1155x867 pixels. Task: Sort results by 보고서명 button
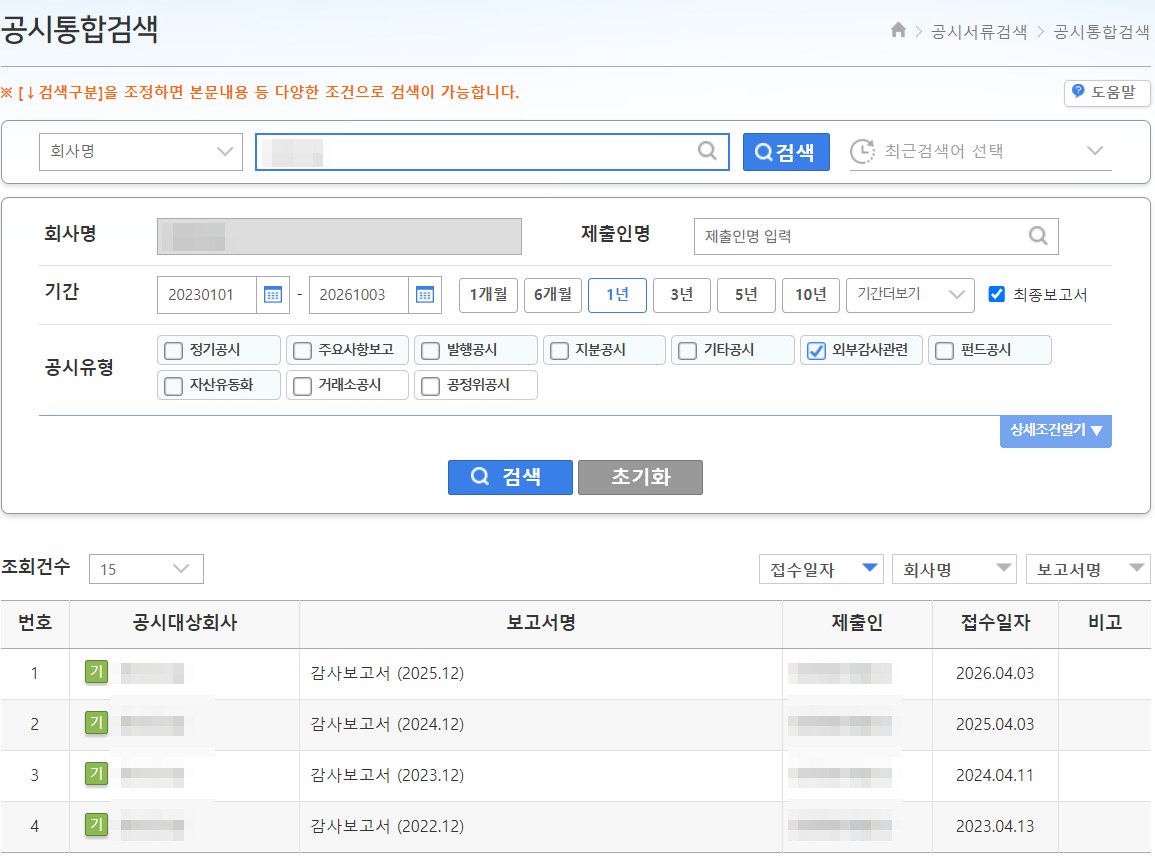tap(1088, 569)
